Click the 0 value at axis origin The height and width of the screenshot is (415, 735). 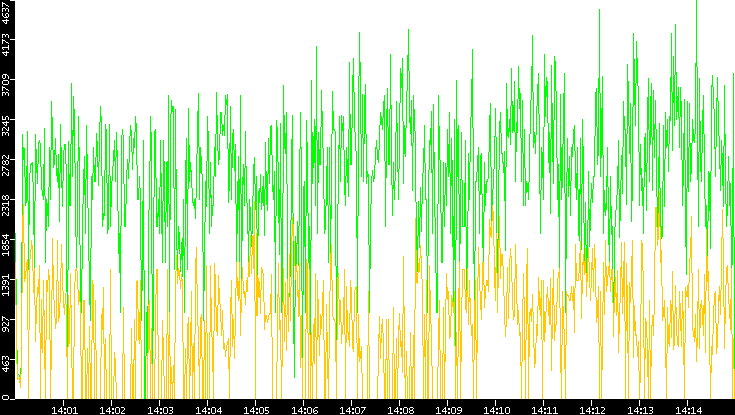coord(6,398)
